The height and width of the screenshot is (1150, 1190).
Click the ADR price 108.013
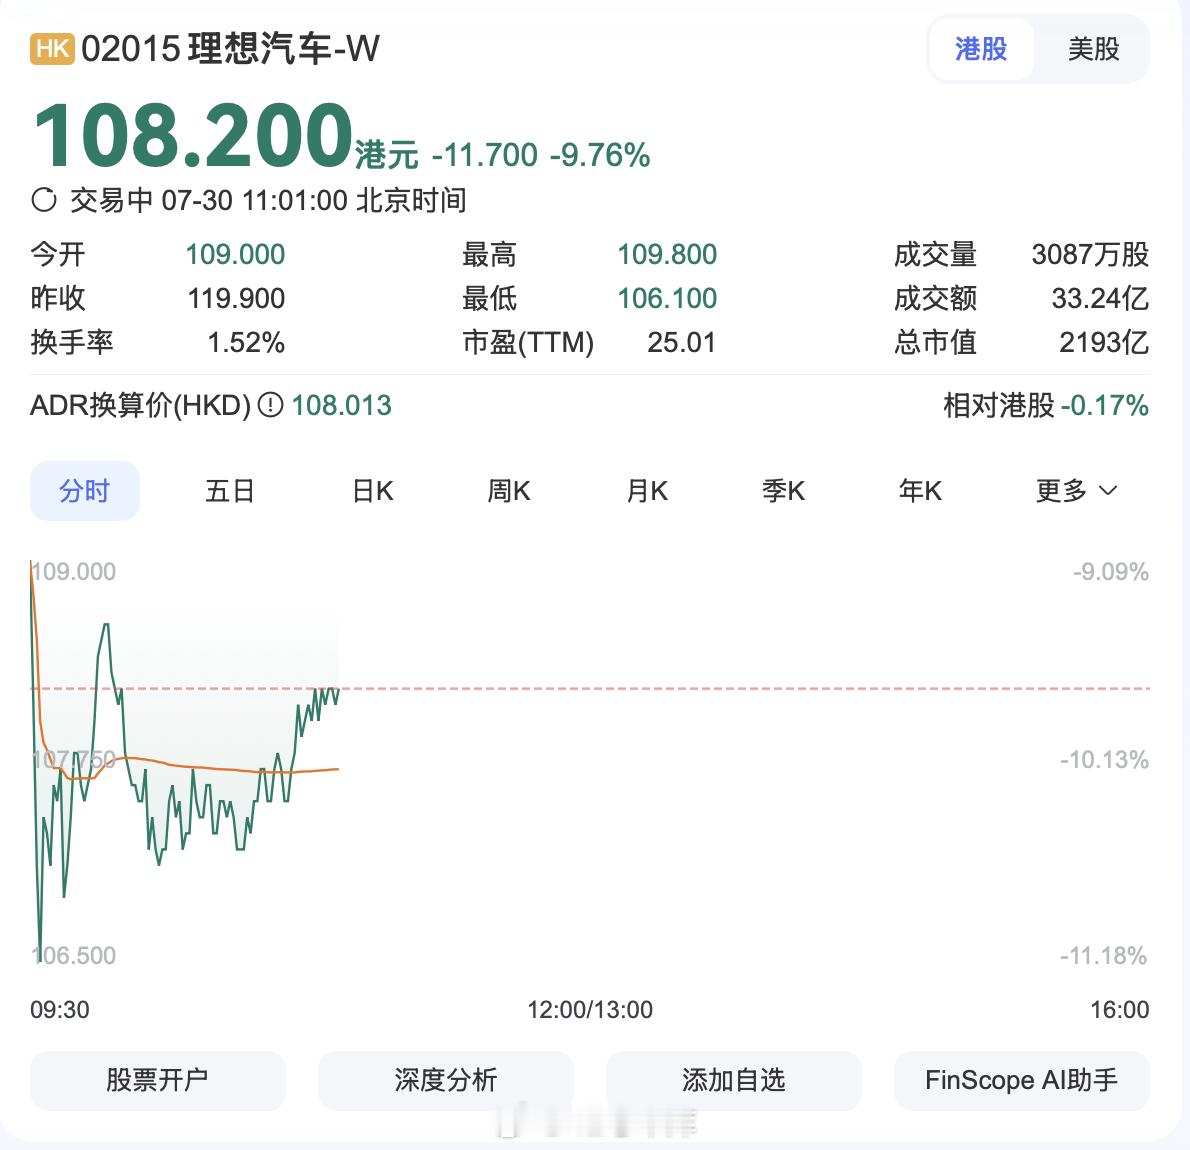point(342,405)
